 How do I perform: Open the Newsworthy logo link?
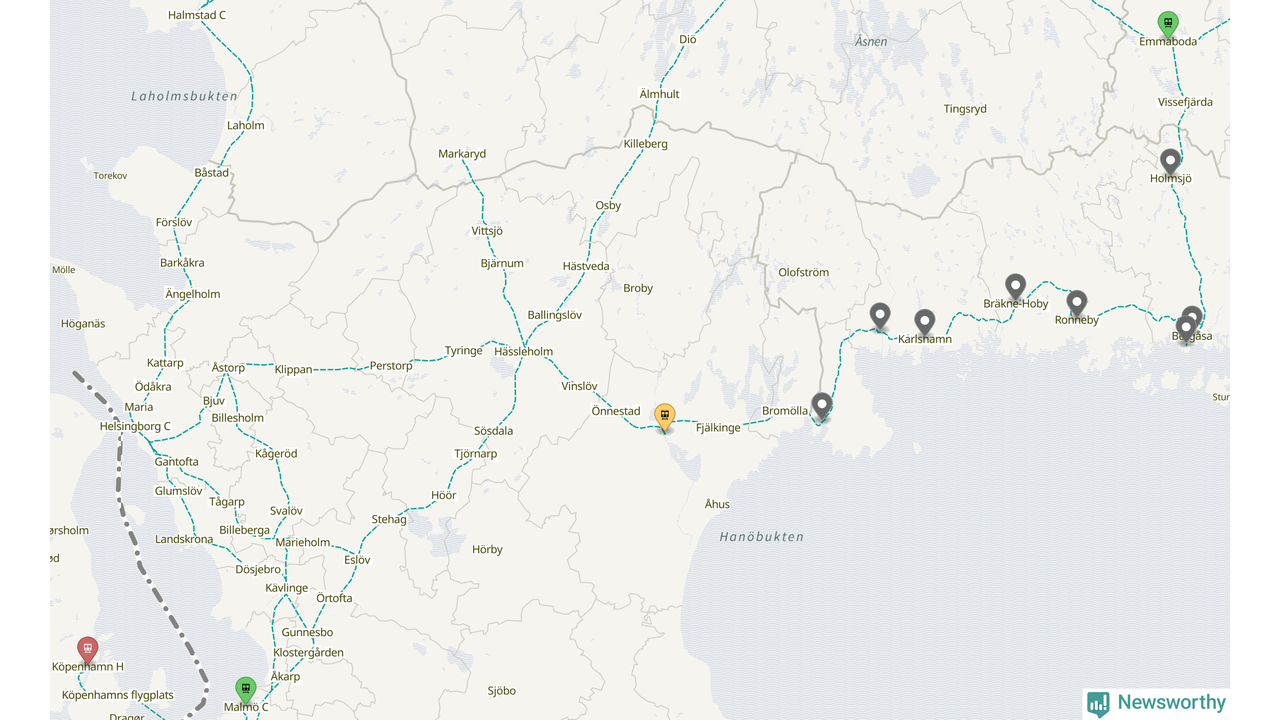pos(1156,703)
